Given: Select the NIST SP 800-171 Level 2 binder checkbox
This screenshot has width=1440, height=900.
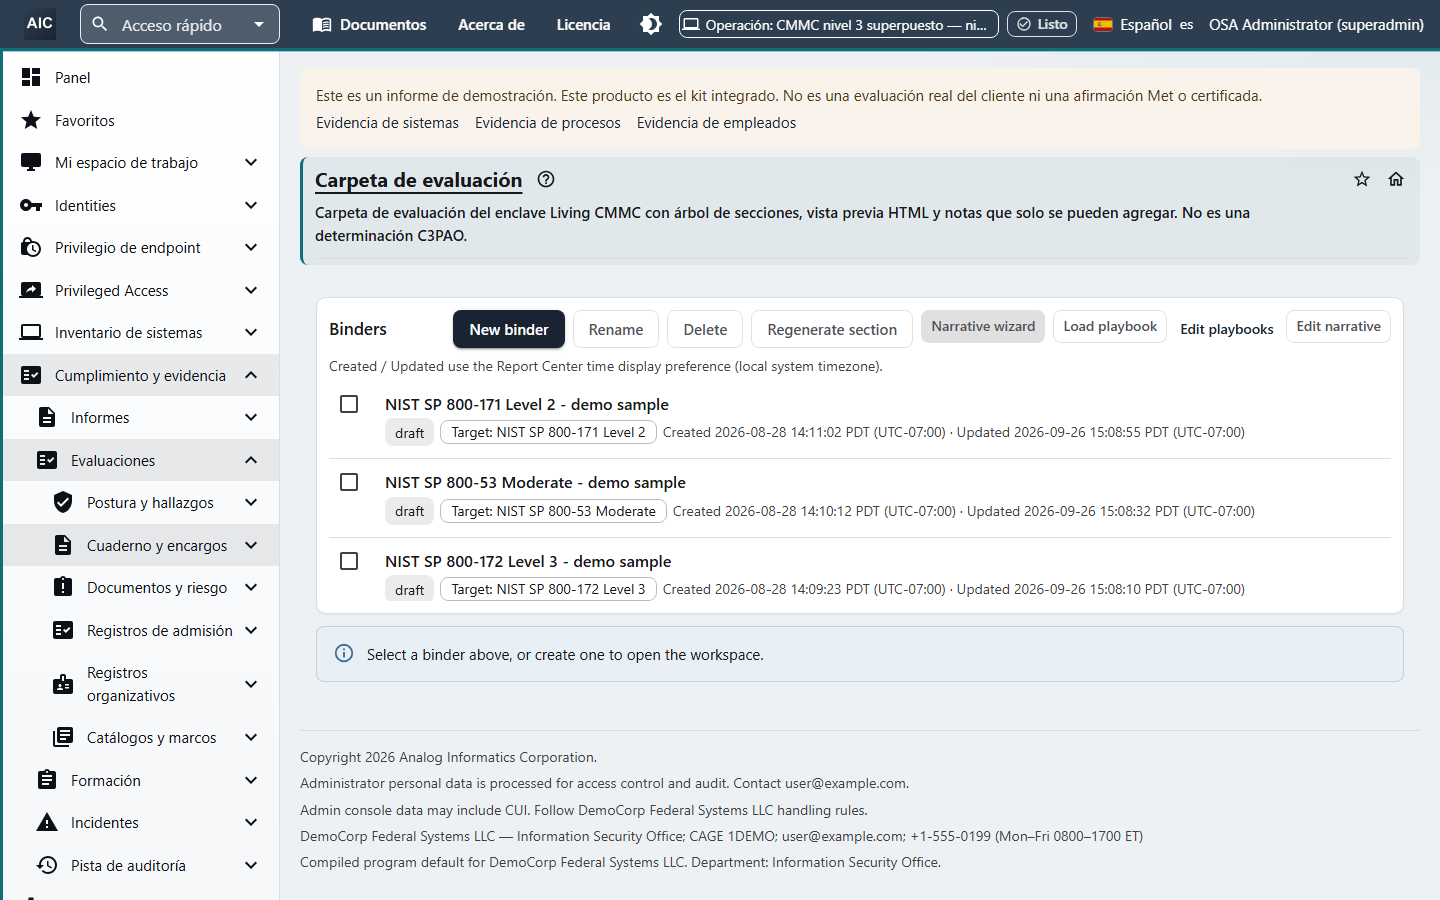Looking at the screenshot, I should (349, 404).
